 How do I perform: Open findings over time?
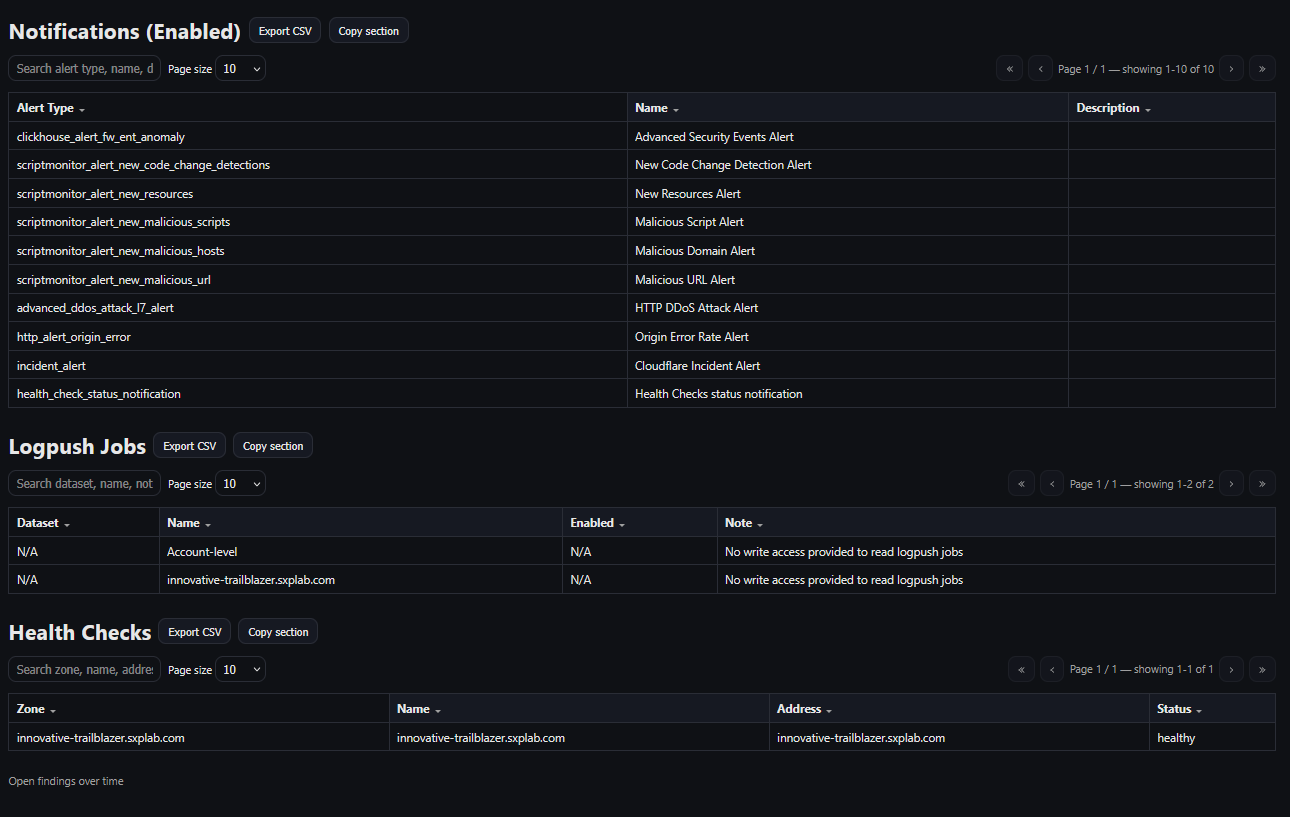pyautogui.click(x=65, y=781)
